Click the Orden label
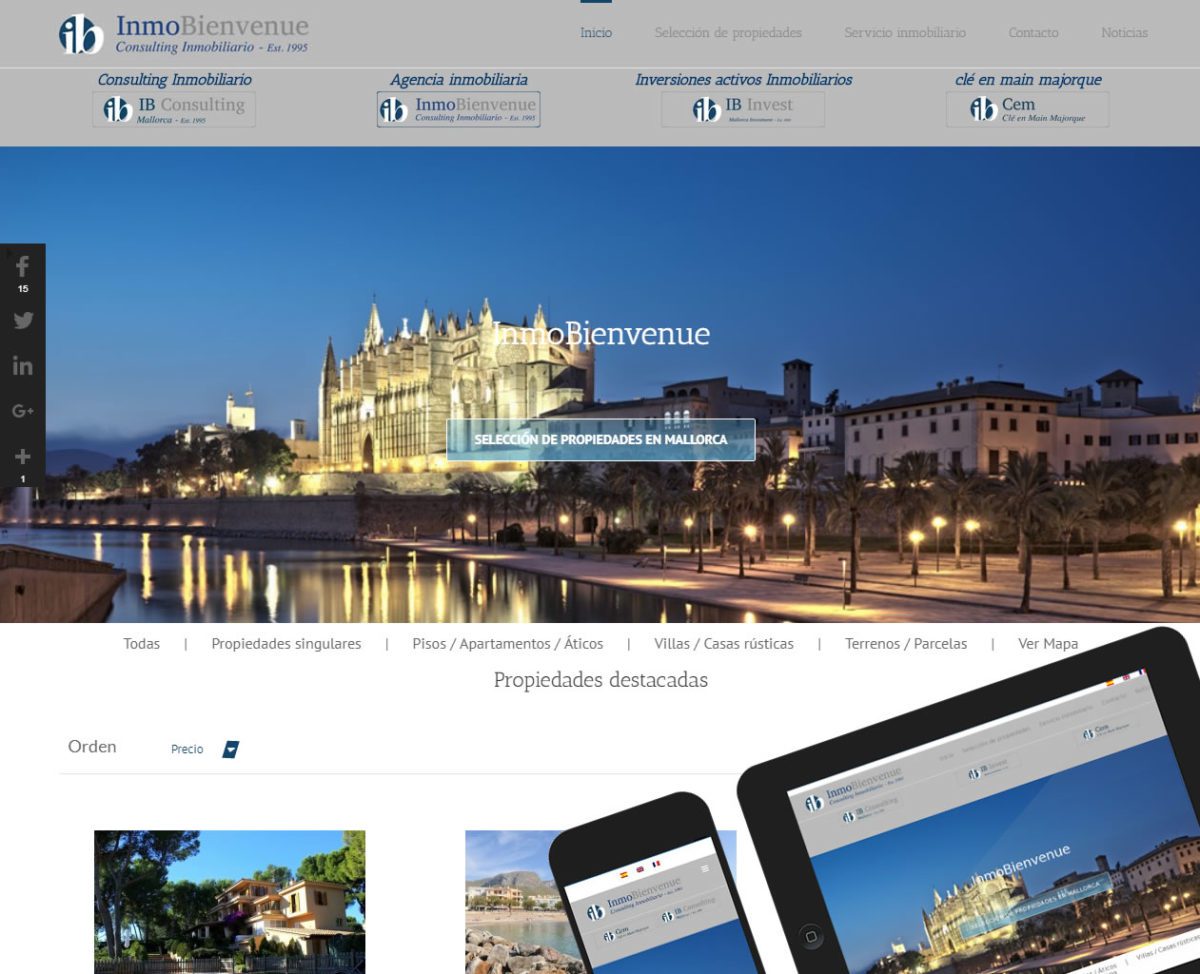This screenshot has width=1200, height=974. [92, 746]
